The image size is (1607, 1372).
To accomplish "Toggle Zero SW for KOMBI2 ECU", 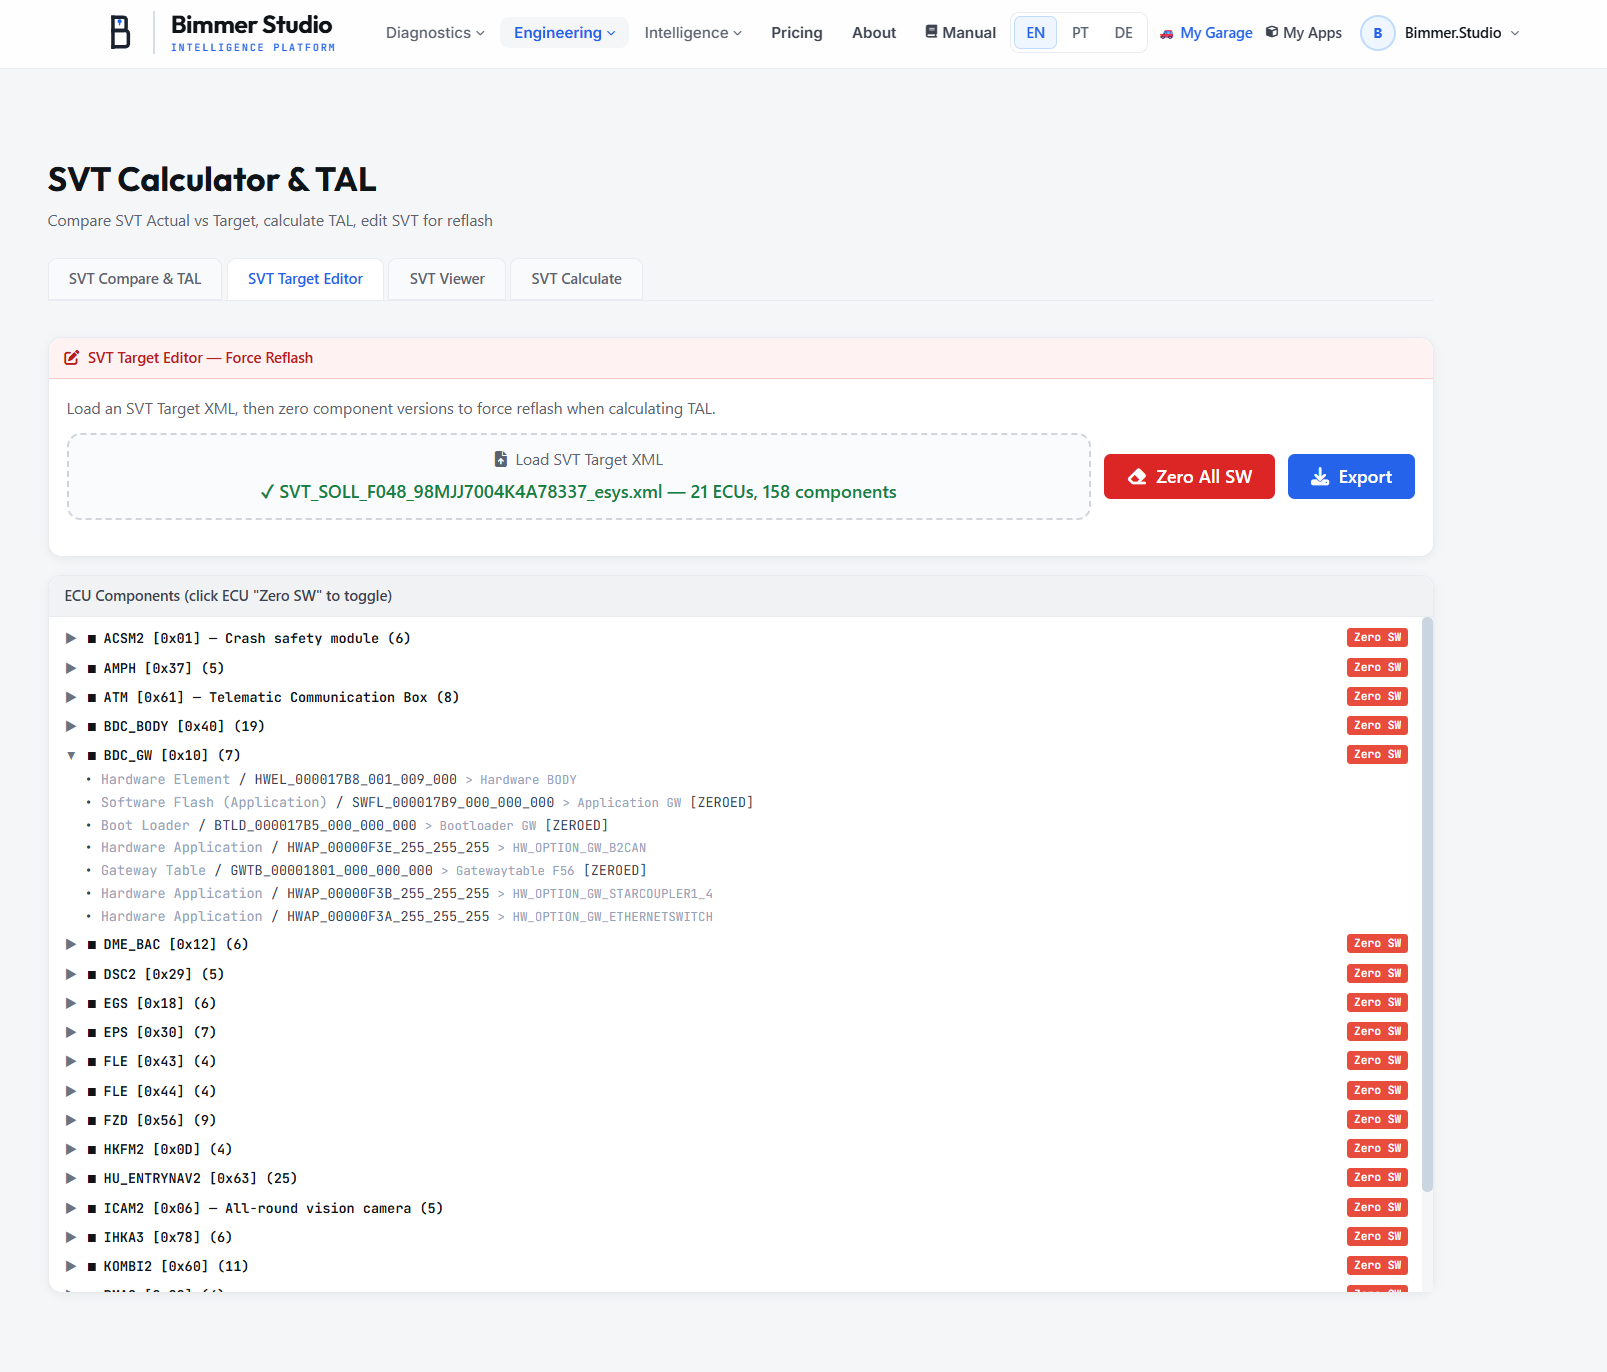I will [x=1377, y=1265].
